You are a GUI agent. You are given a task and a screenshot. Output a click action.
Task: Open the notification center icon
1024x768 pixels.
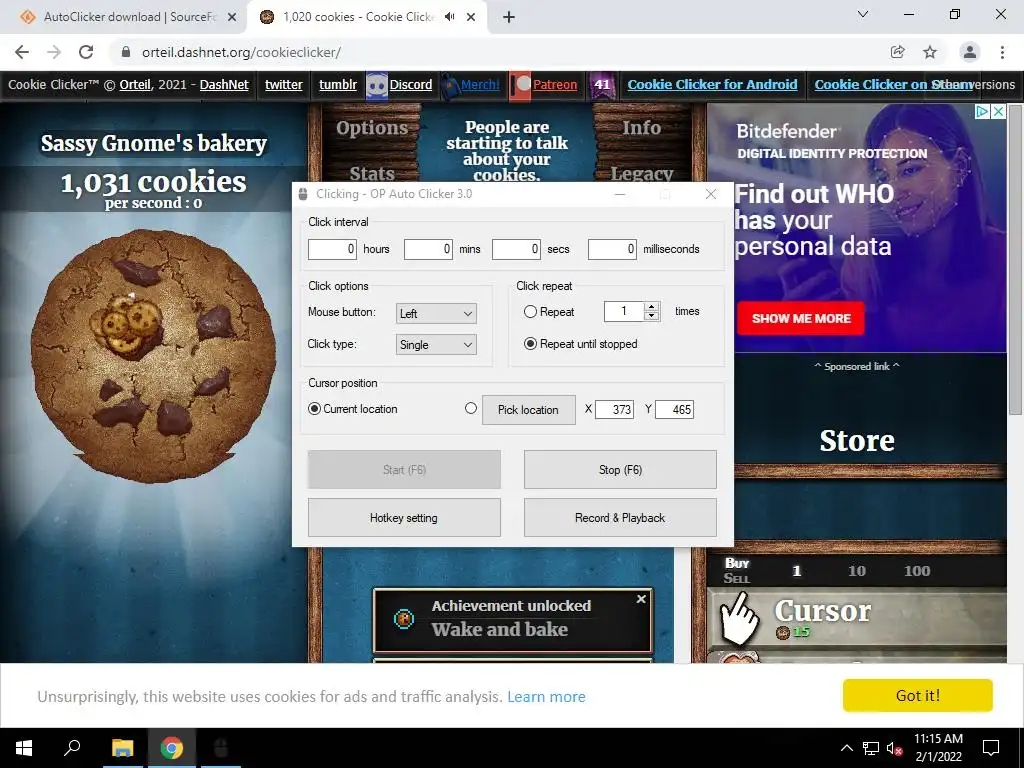991,748
